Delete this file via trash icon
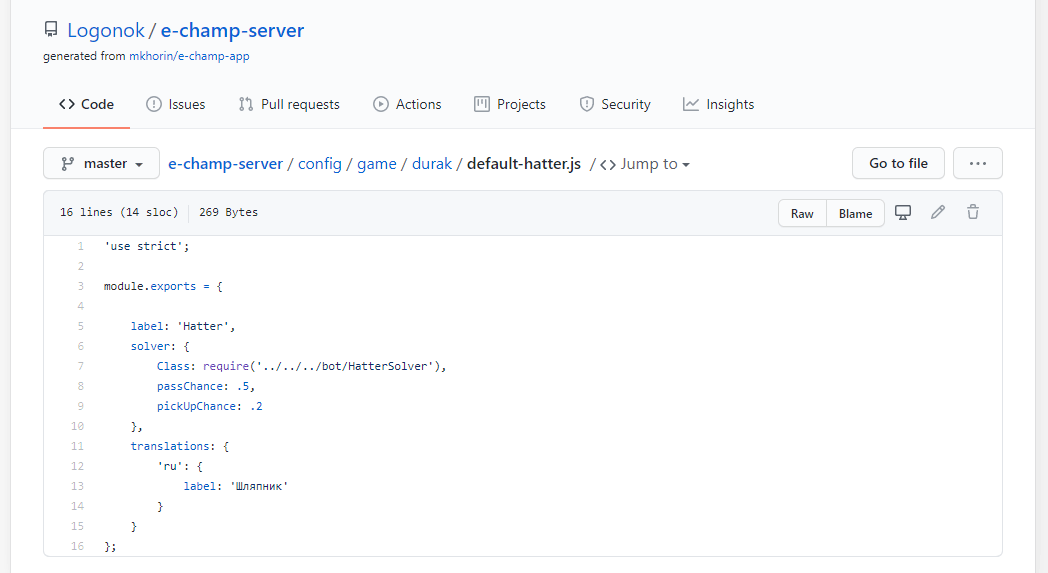1048x573 pixels. click(x=973, y=213)
